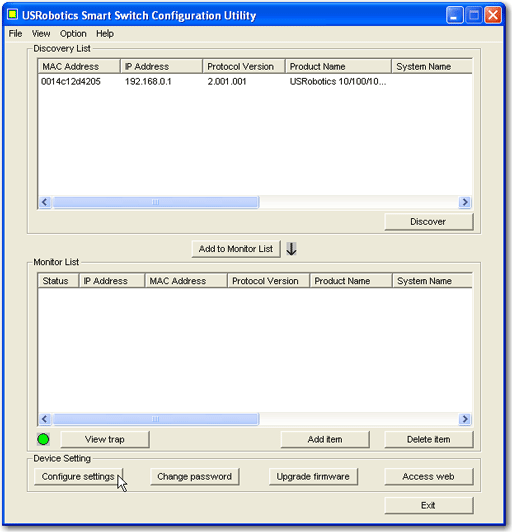
Task: Click Change password button
Action: pos(195,477)
